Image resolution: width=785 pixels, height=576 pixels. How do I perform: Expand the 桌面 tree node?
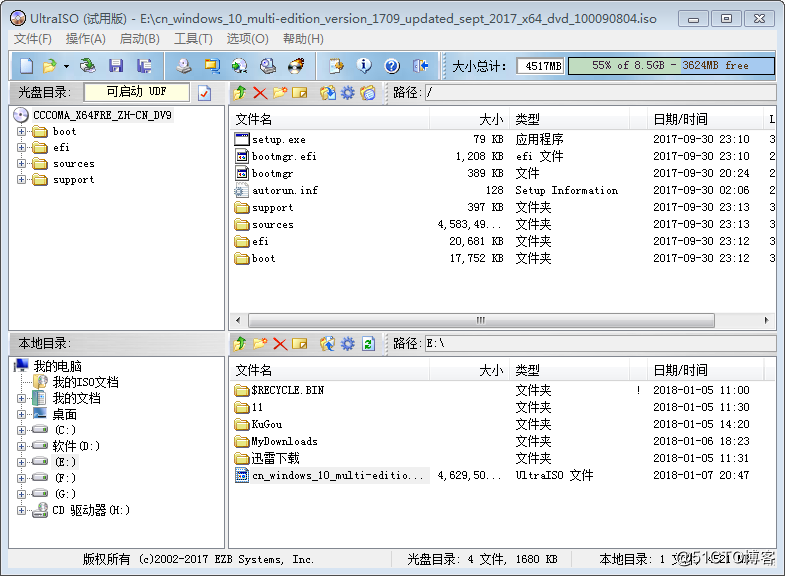pyautogui.click(x=21, y=414)
